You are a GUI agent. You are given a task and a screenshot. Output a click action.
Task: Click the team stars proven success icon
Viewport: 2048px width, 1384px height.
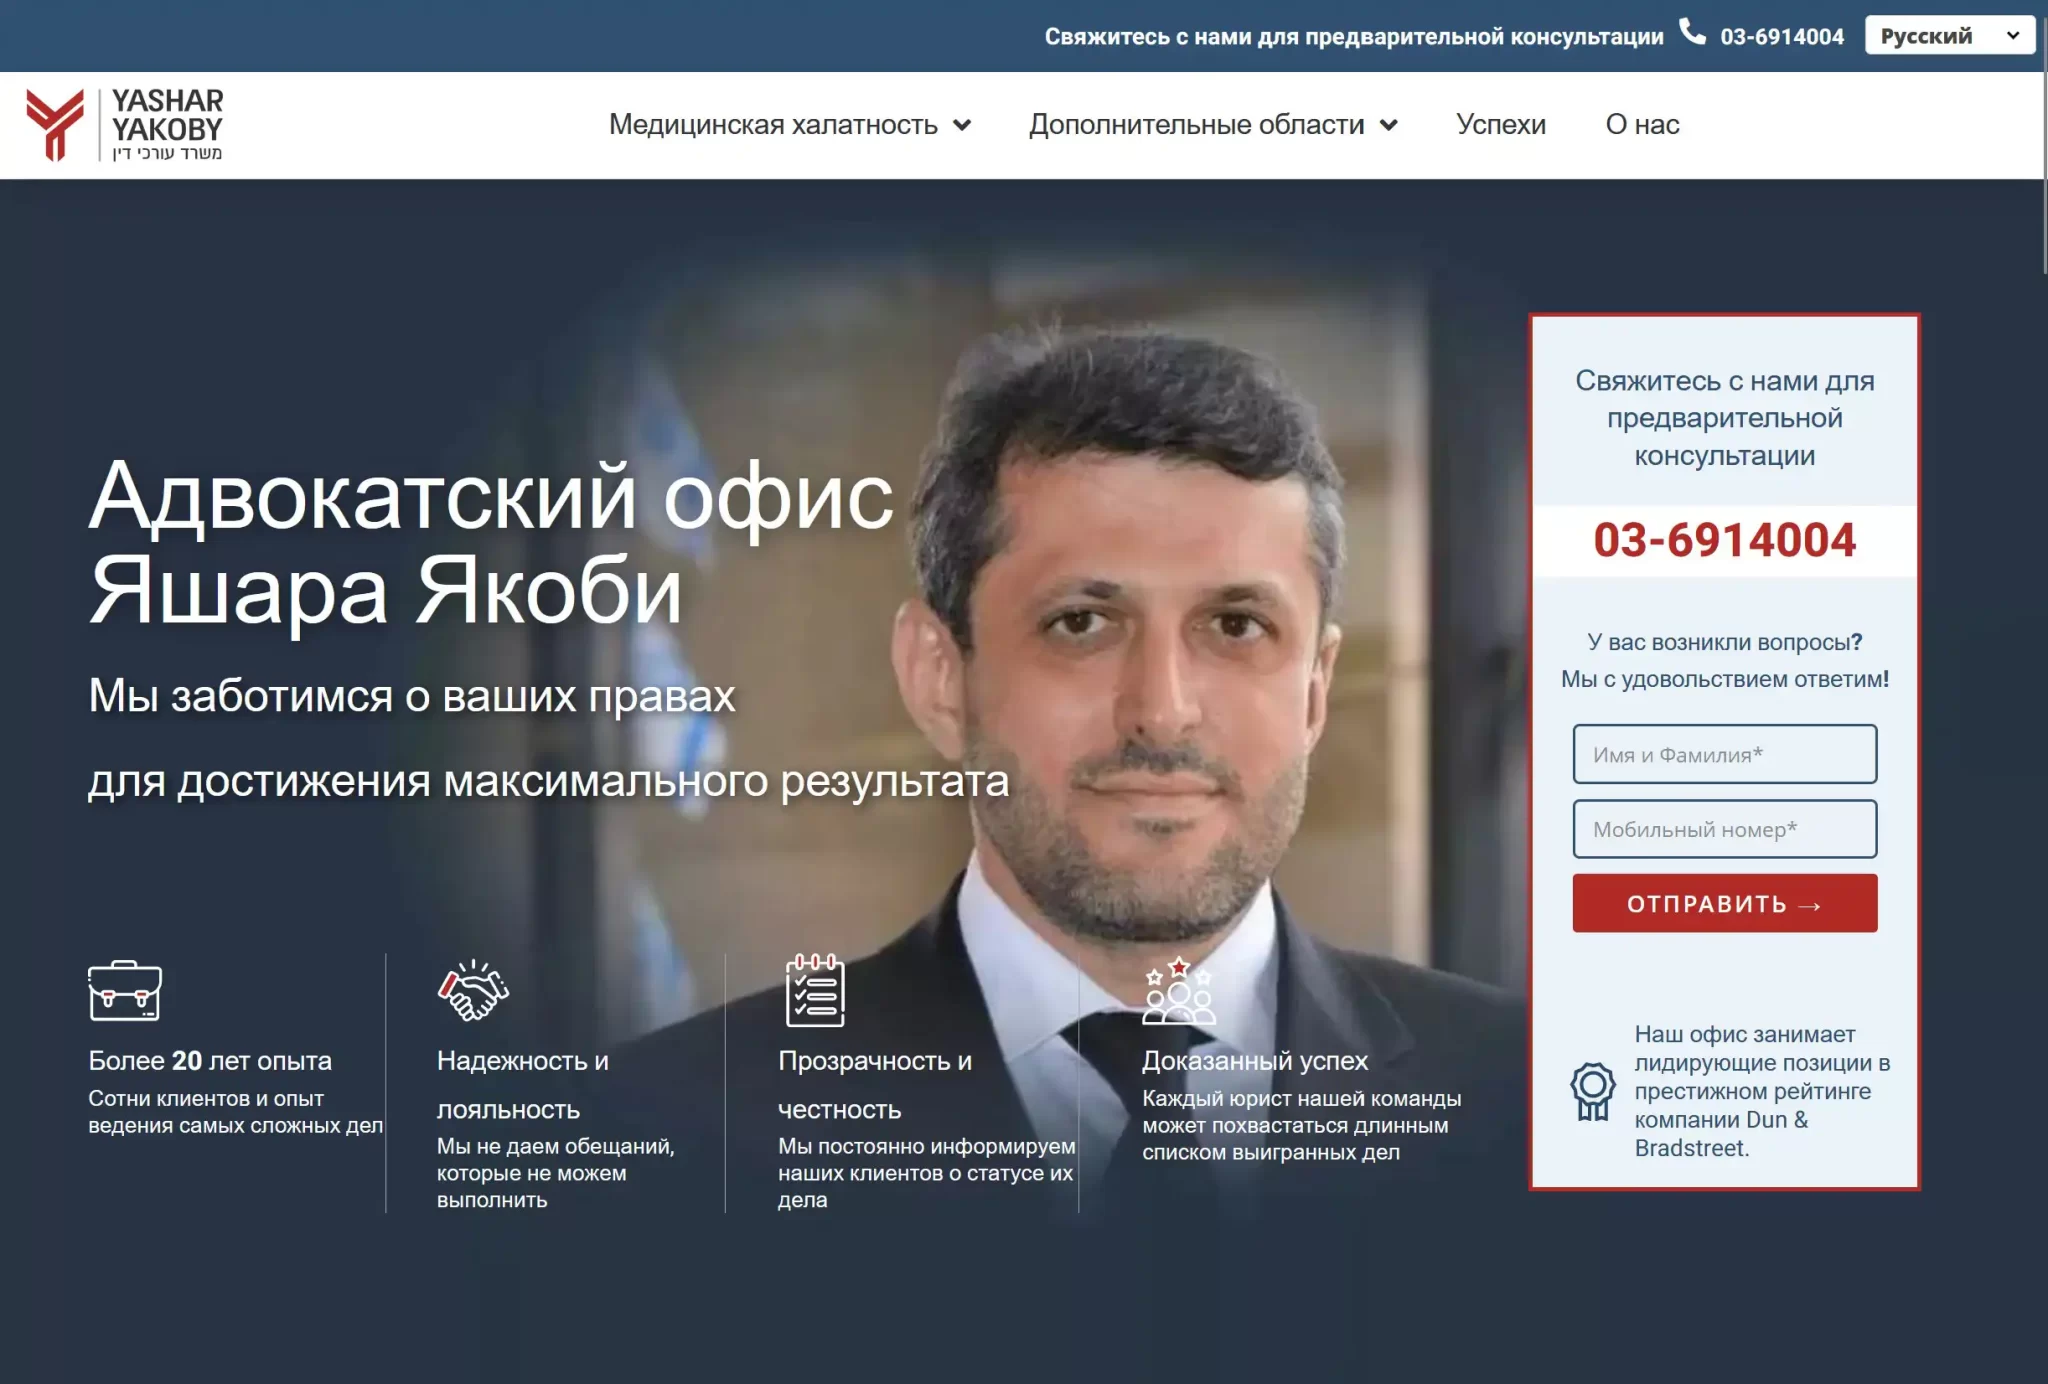(x=1179, y=992)
